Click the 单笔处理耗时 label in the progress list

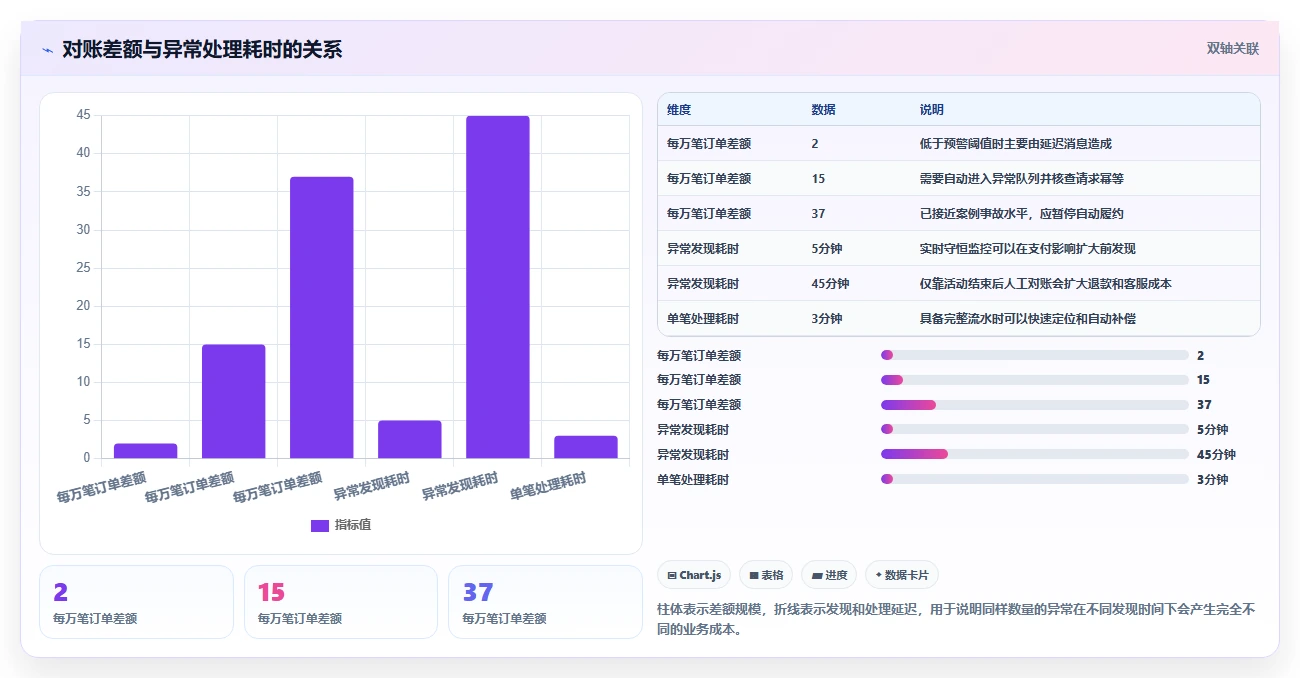point(693,479)
